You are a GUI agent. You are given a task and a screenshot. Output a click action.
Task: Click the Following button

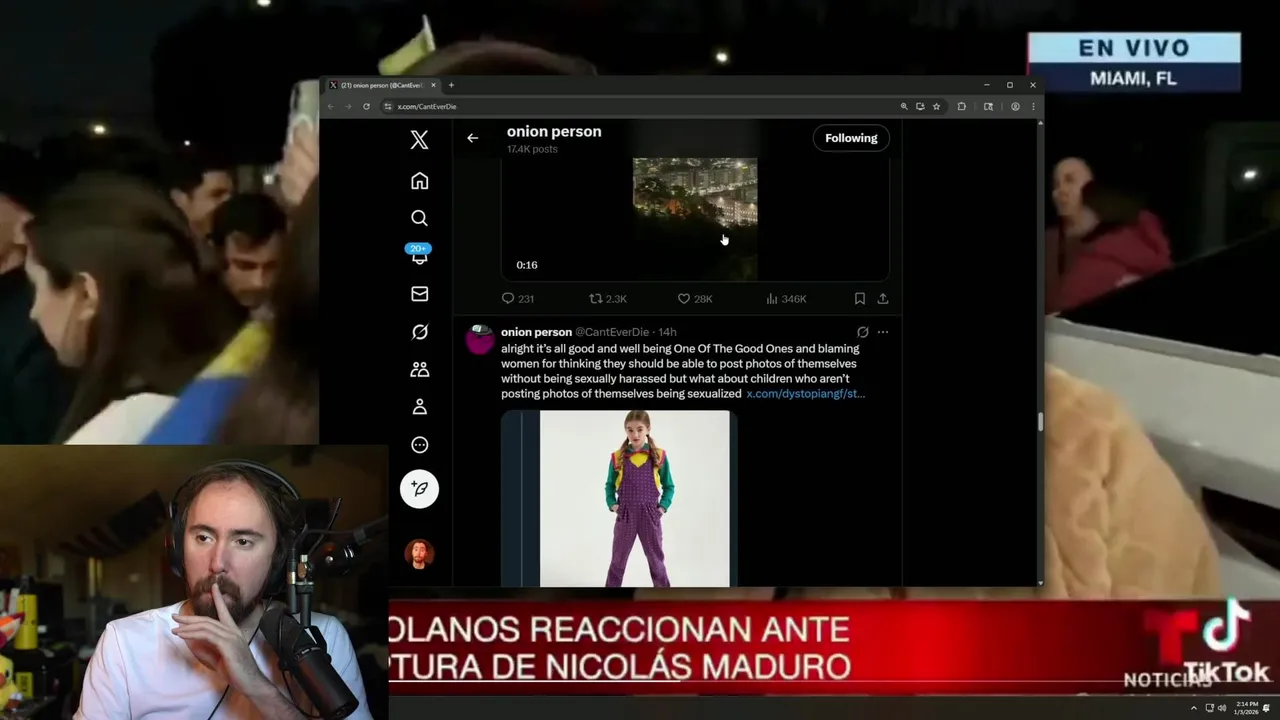coord(851,138)
